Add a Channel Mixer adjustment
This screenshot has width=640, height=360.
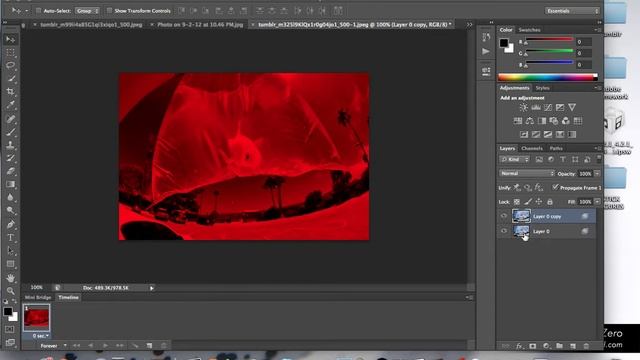(x=566, y=121)
